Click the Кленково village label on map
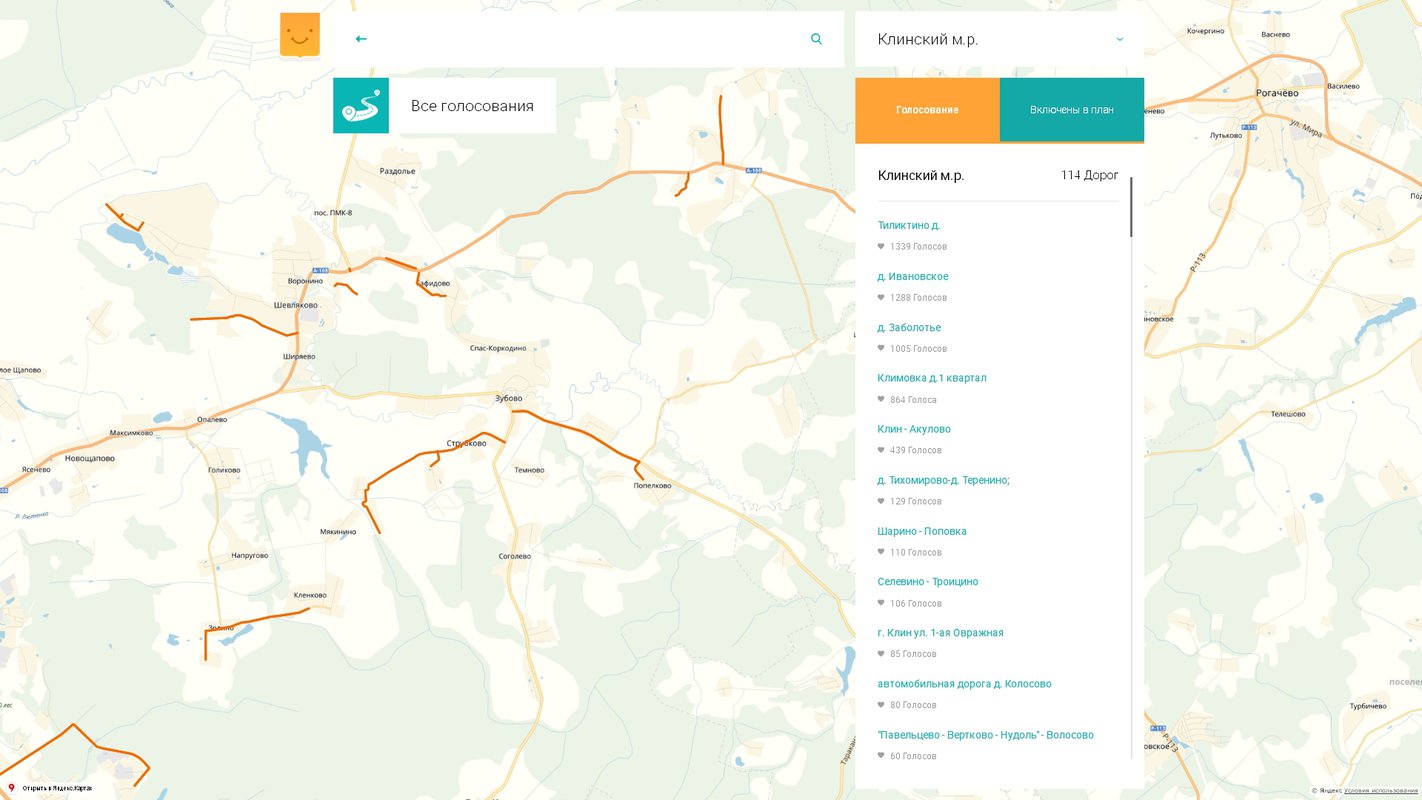The height and width of the screenshot is (800, 1422). (310, 595)
